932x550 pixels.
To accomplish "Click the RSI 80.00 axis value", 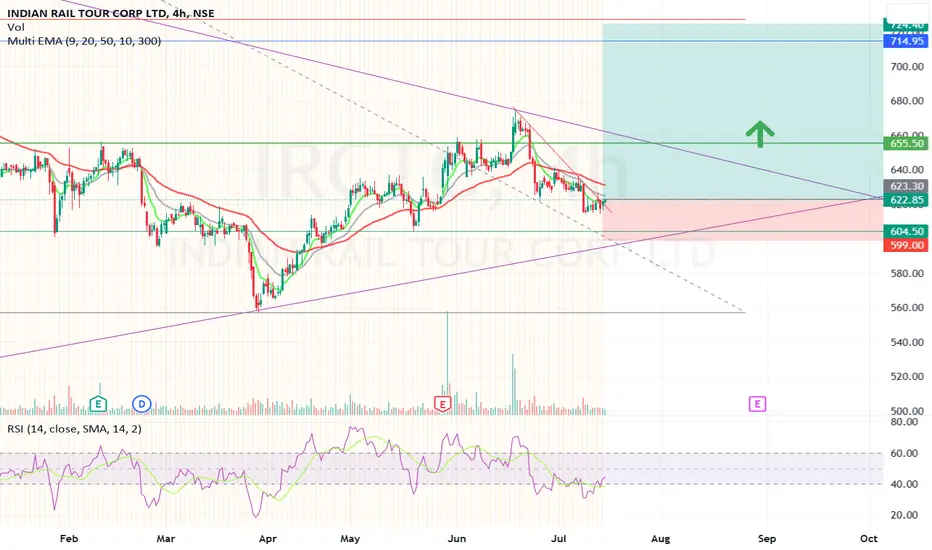I will pos(904,422).
